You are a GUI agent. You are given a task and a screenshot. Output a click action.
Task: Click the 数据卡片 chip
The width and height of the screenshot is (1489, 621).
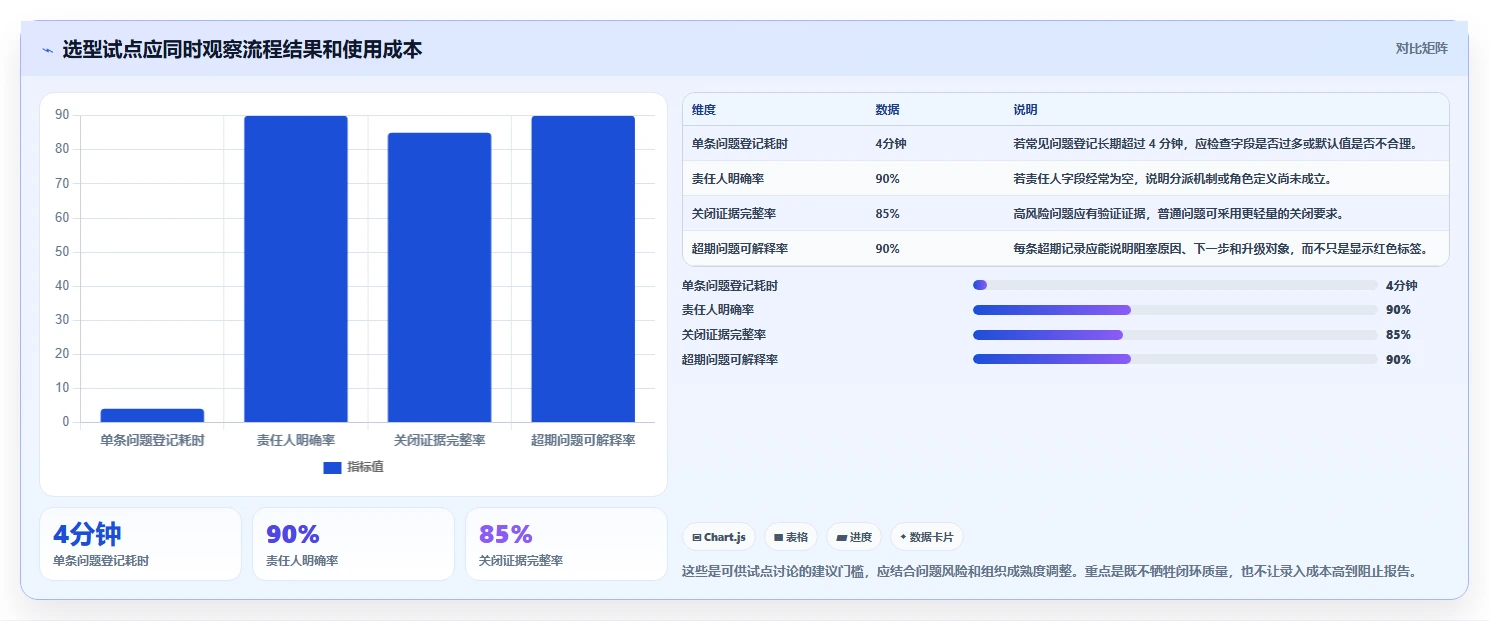point(927,537)
